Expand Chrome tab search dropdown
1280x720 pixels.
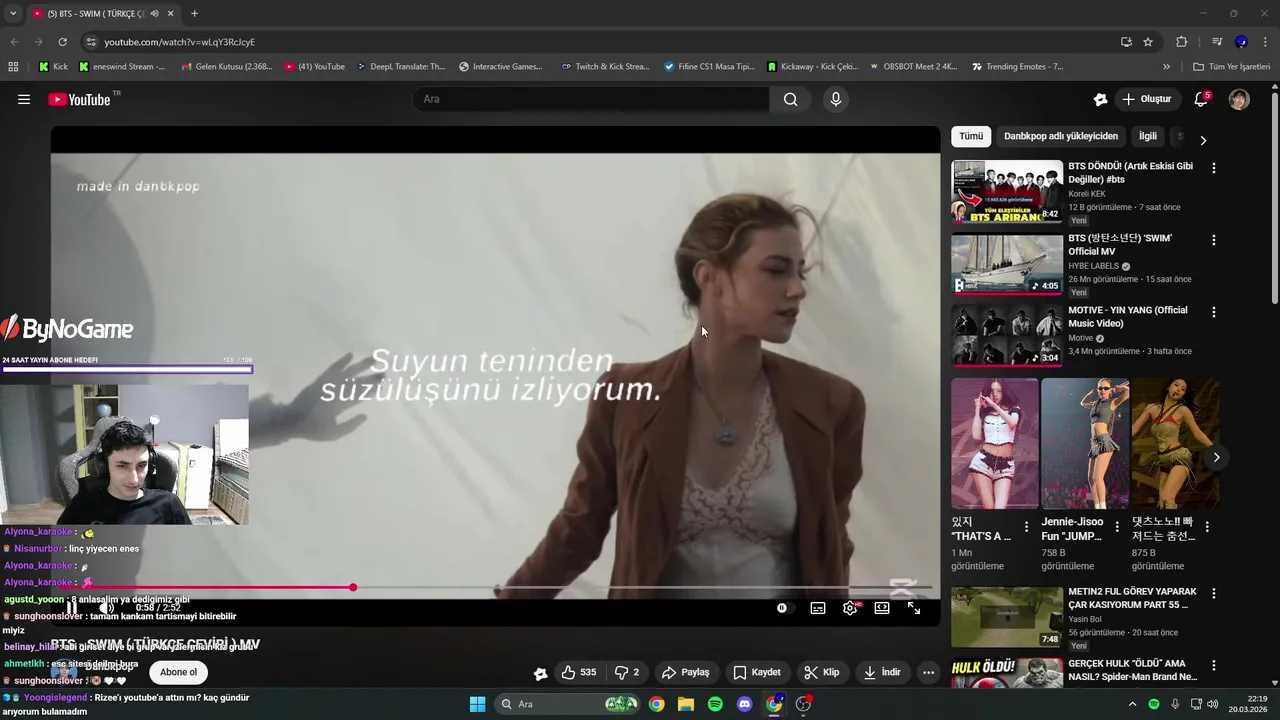(13, 14)
